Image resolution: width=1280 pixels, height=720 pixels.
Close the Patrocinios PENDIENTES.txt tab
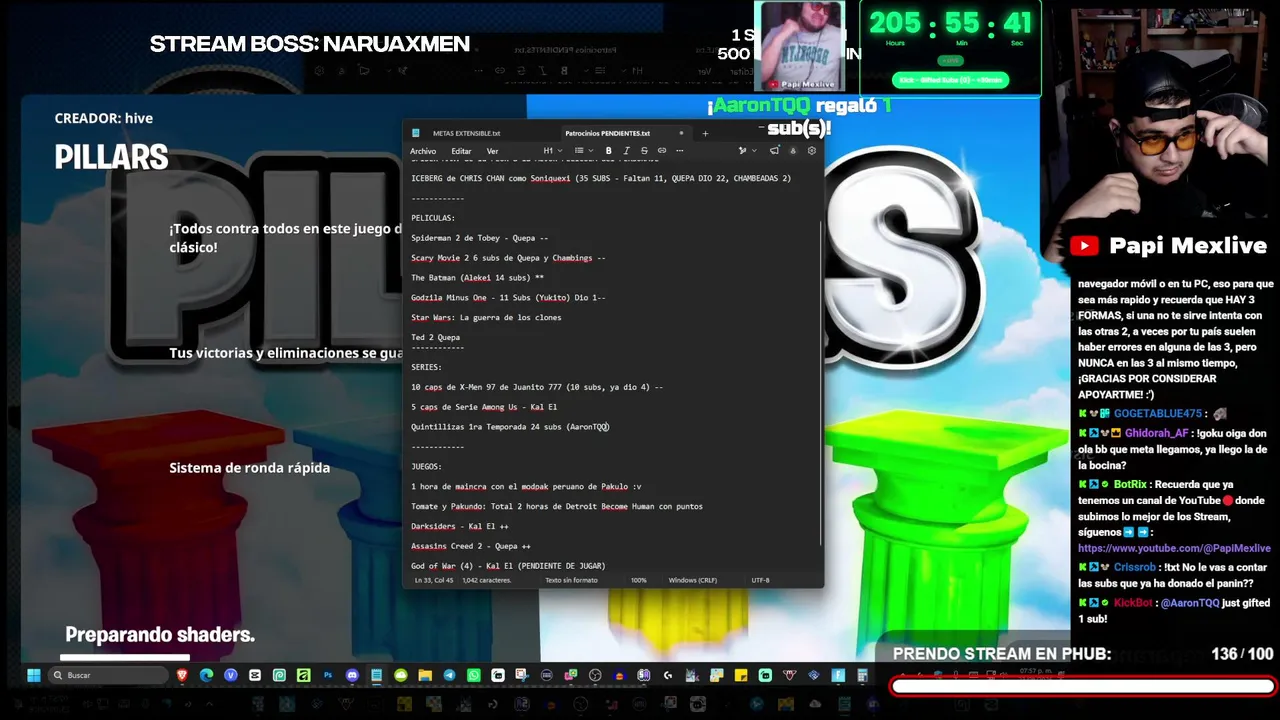coord(681,133)
